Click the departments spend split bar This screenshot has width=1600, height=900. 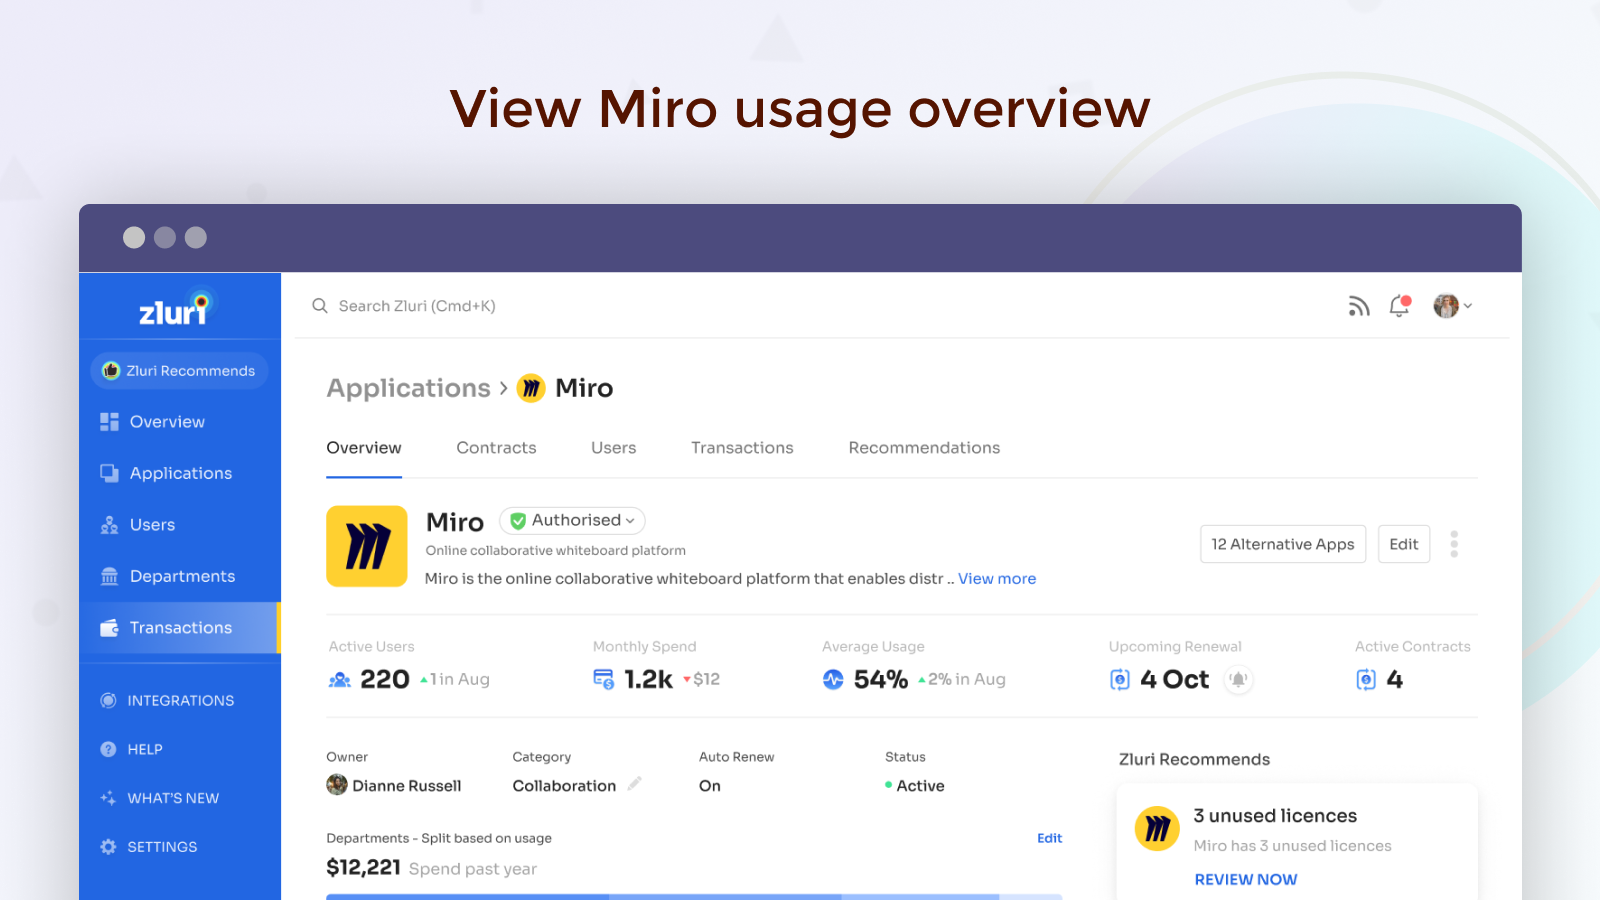click(694, 897)
